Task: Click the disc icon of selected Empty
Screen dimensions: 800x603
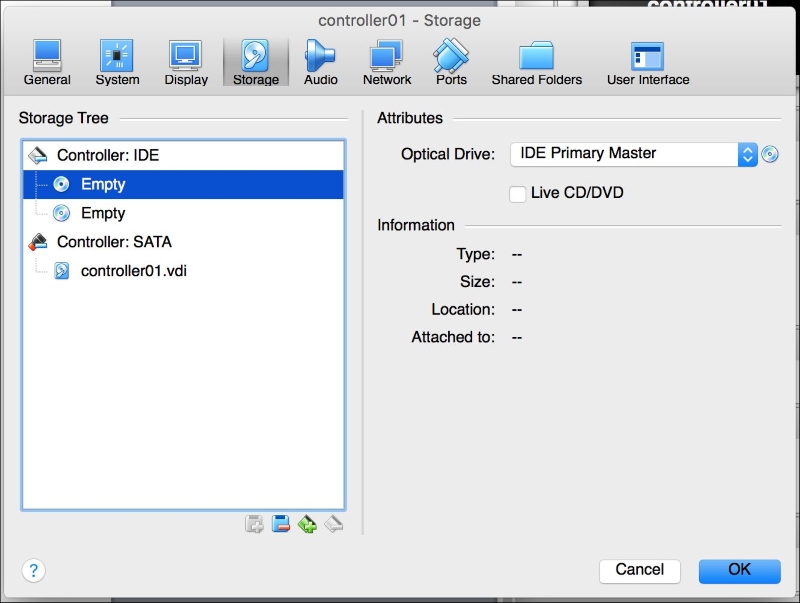Action: point(61,184)
